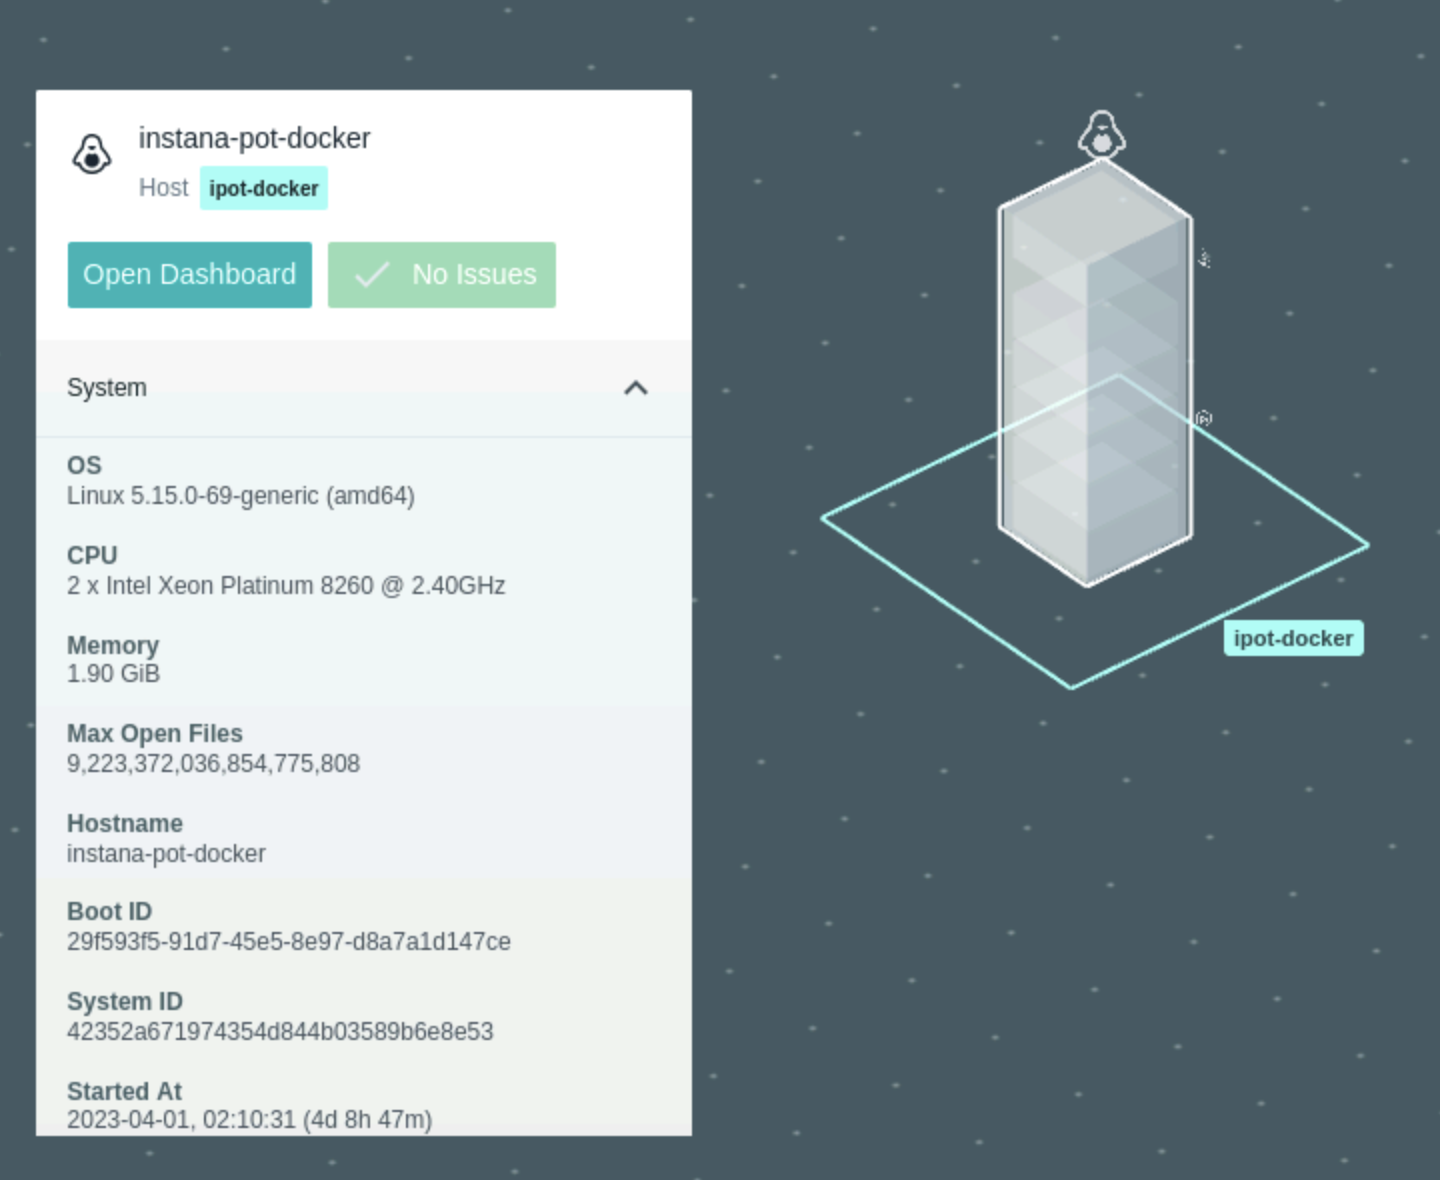Click the CPU label
This screenshot has width=1440, height=1180.
tap(92, 555)
